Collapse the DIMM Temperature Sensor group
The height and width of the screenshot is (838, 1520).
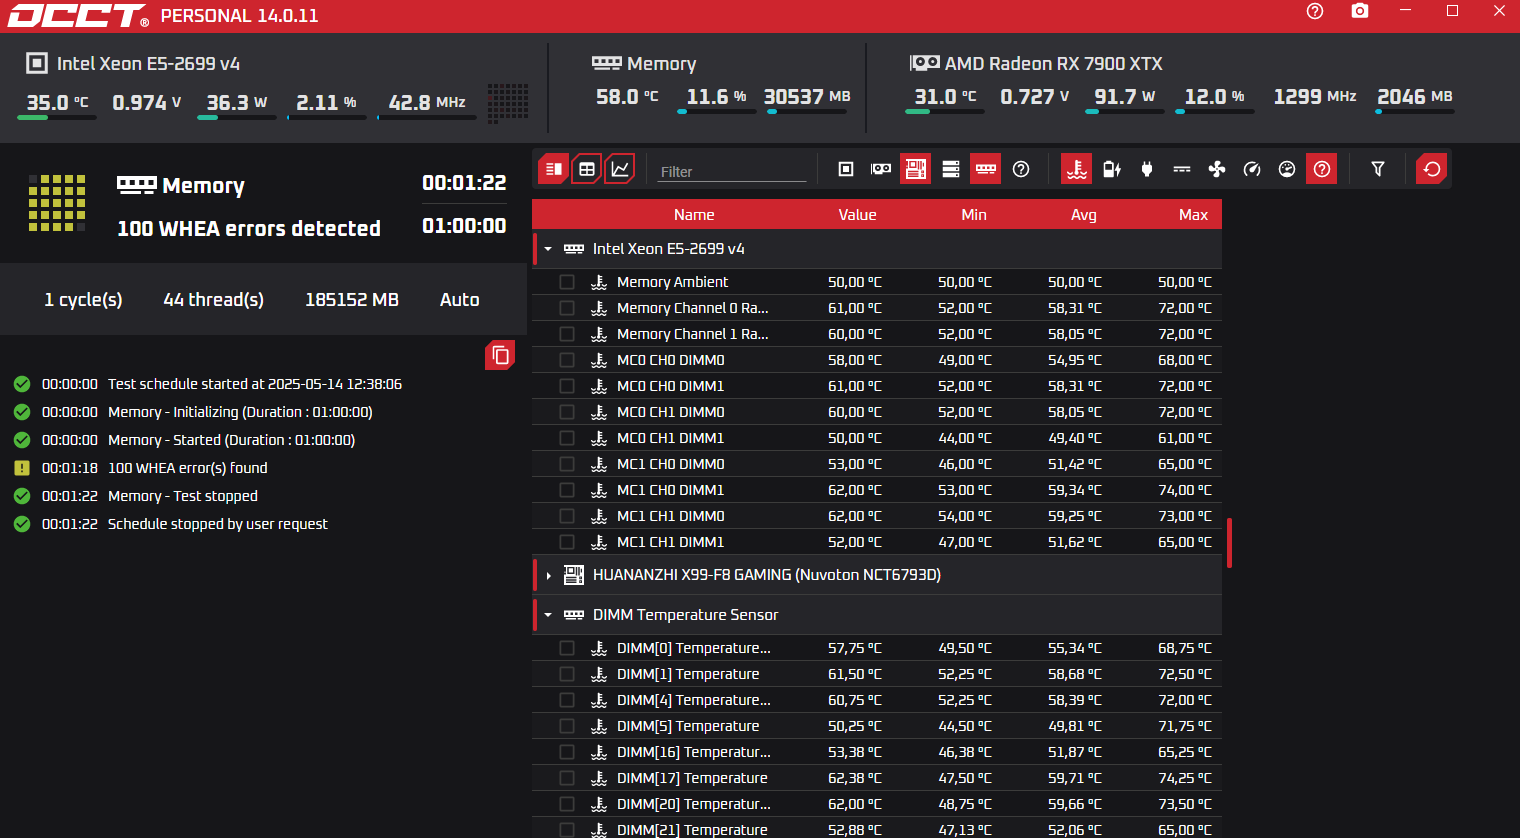click(548, 615)
